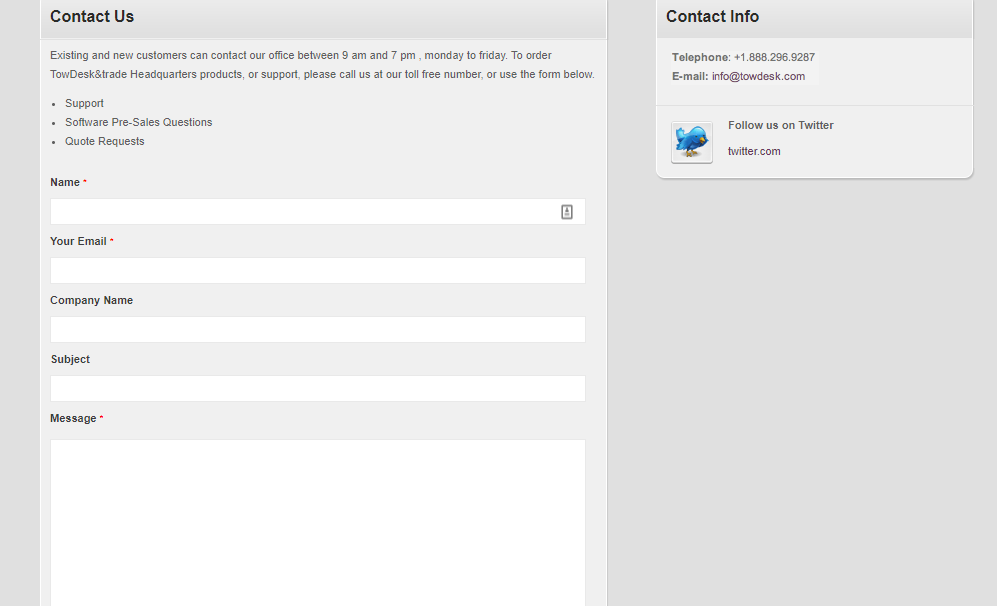Click the Message field label

click(x=73, y=418)
